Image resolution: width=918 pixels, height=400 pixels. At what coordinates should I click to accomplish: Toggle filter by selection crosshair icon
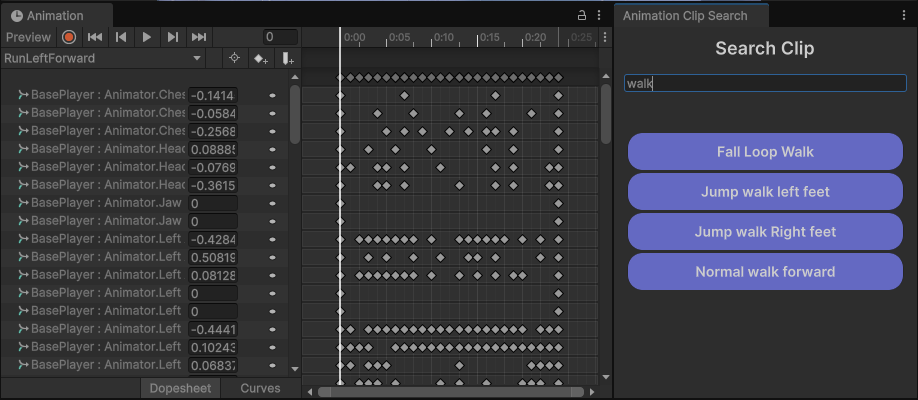tap(235, 59)
